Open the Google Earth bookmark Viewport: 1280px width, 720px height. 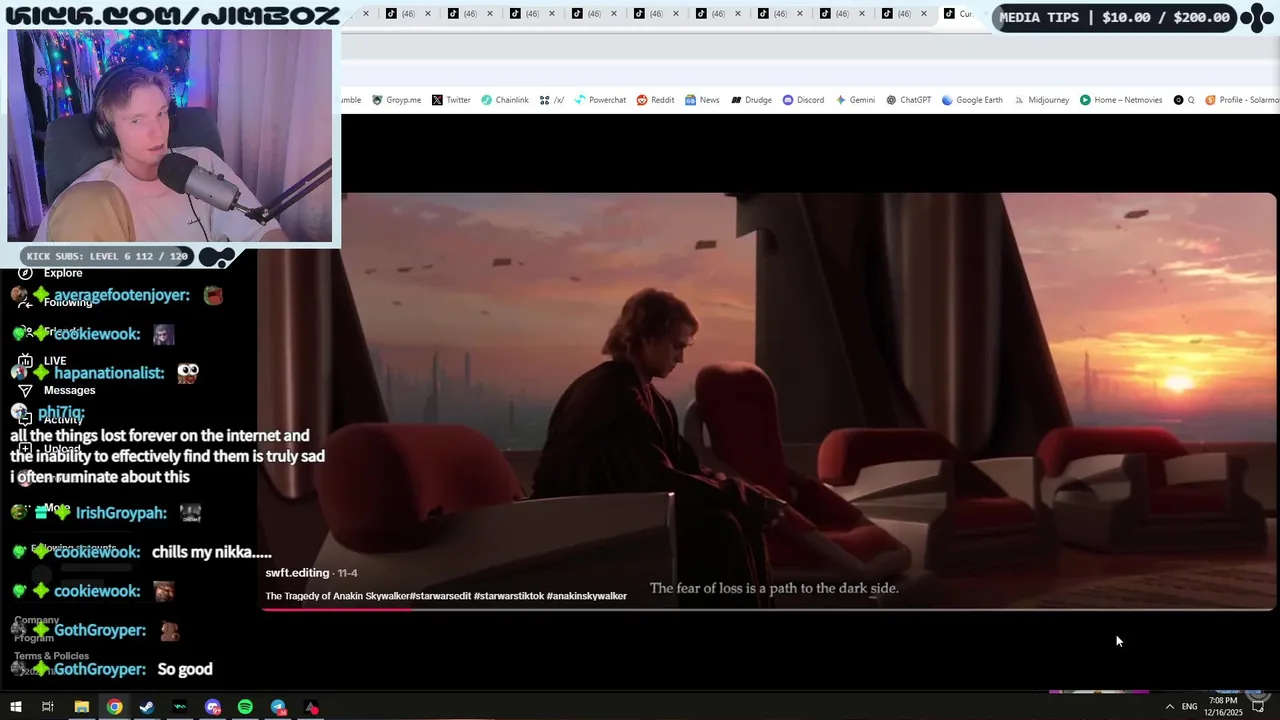click(x=971, y=100)
